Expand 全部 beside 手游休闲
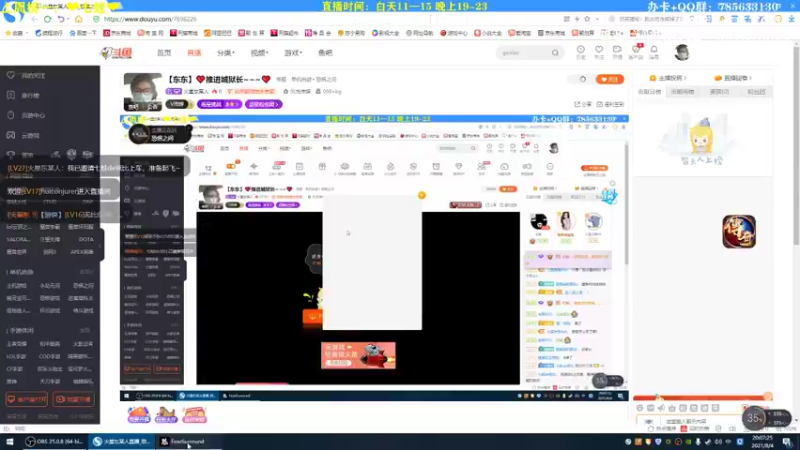Viewport: 800px width, 450px height. click(x=86, y=331)
